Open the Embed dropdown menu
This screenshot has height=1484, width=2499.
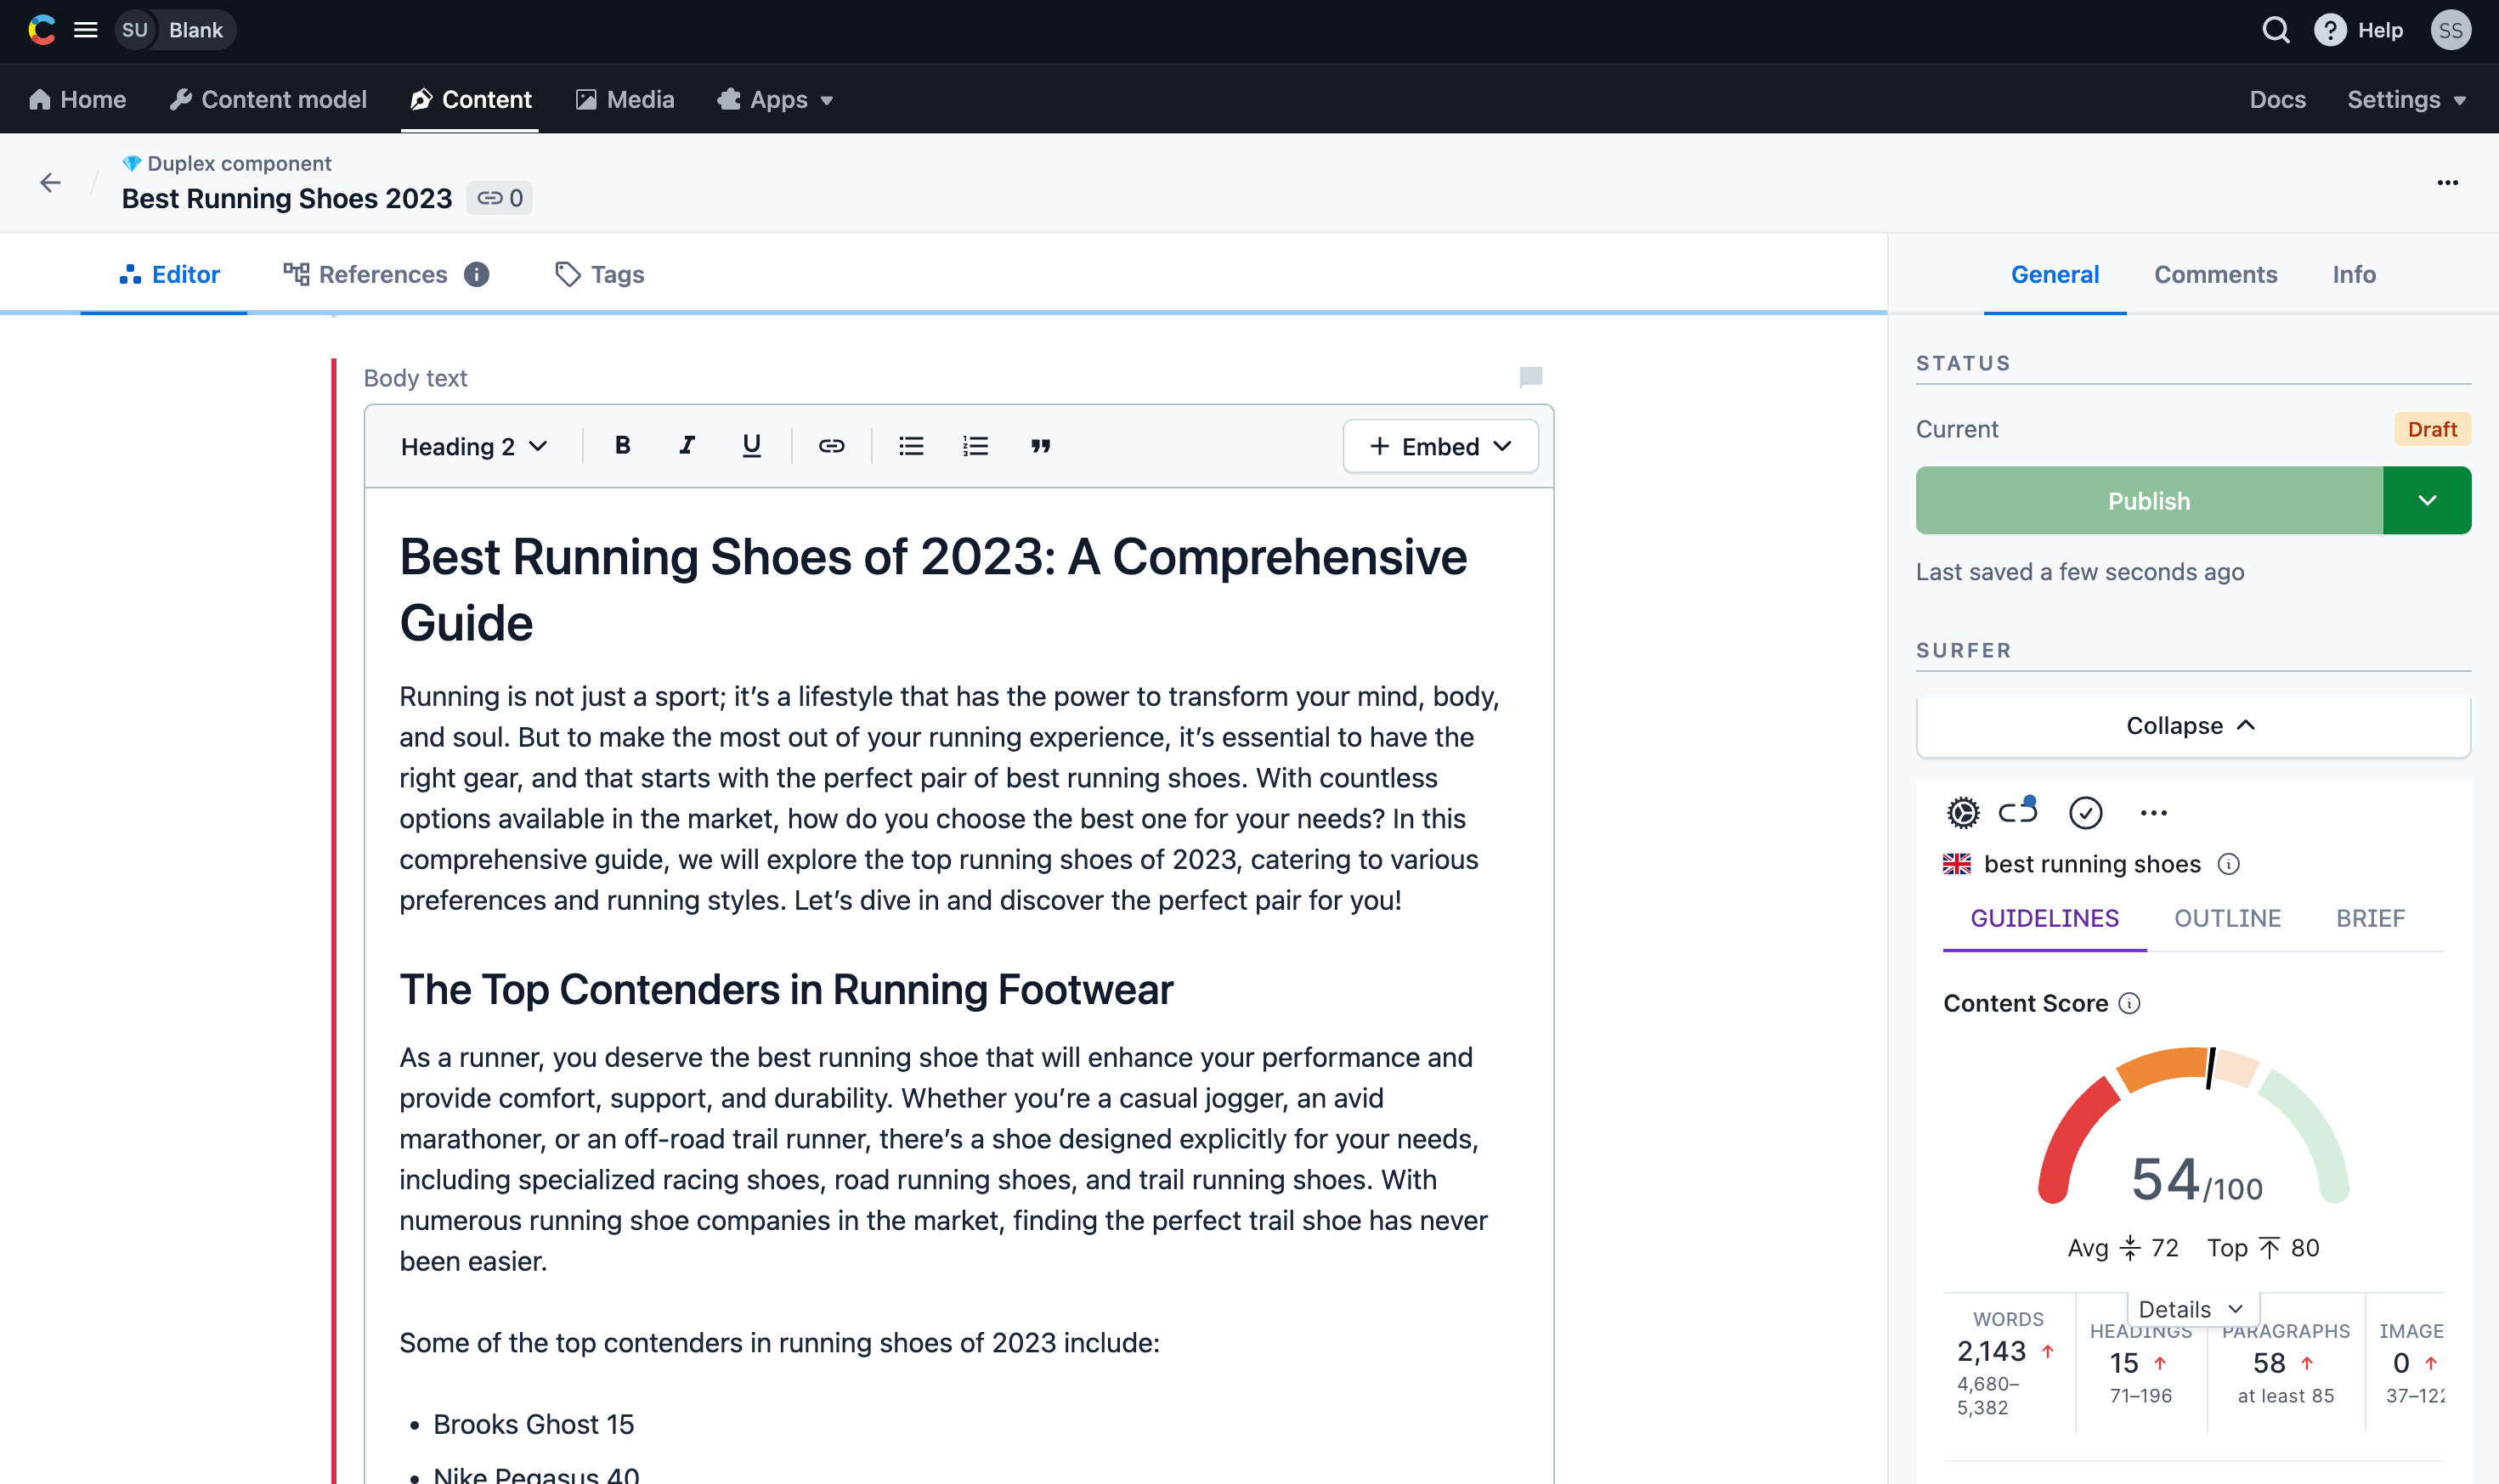tap(1440, 446)
